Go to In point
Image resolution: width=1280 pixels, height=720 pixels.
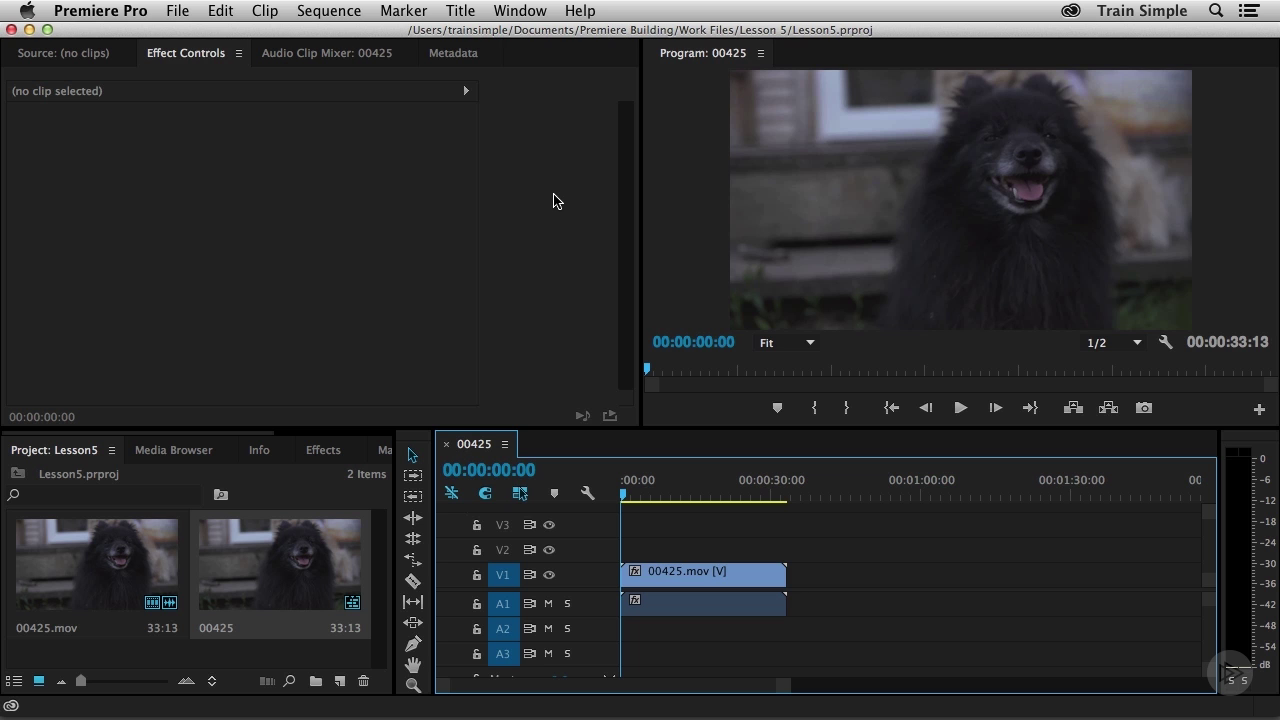(891, 408)
